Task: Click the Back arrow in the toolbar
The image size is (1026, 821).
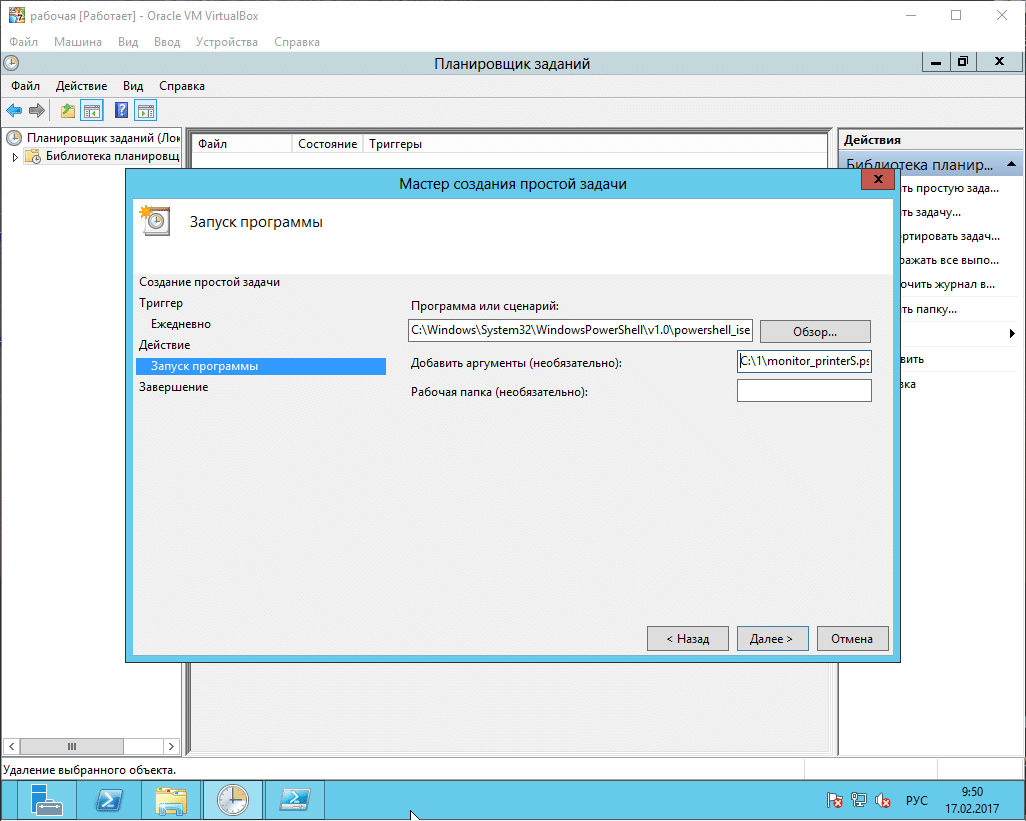Action: pos(14,111)
